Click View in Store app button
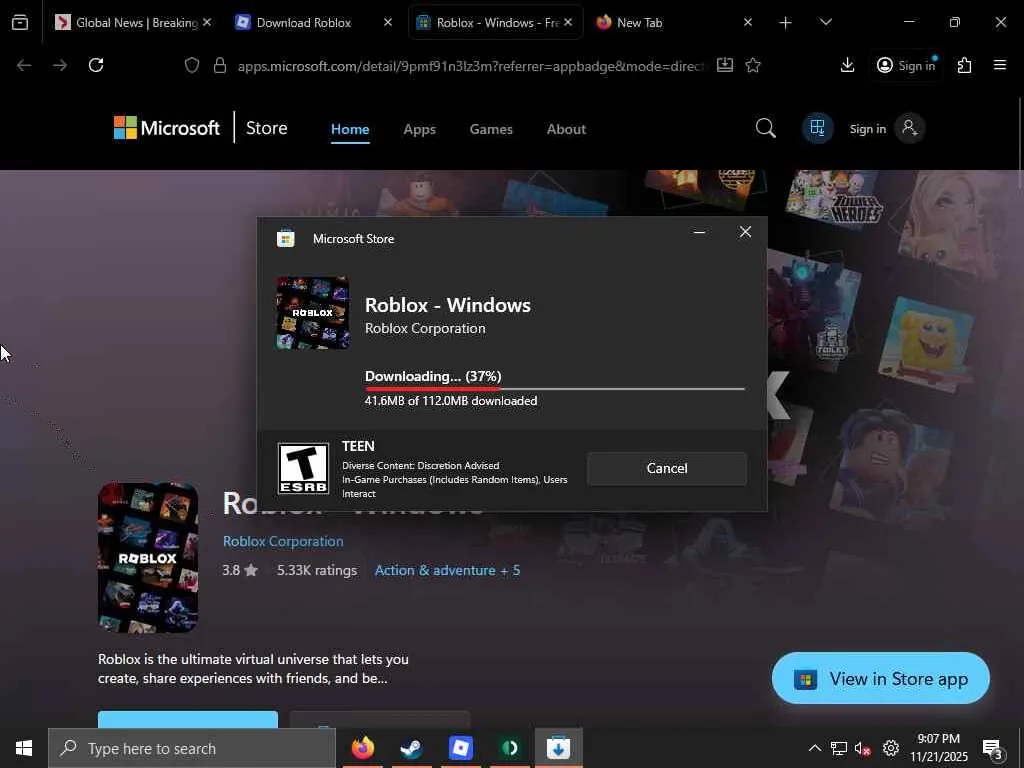Viewport: 1024px width, 768px height. [x=880, y=679]
